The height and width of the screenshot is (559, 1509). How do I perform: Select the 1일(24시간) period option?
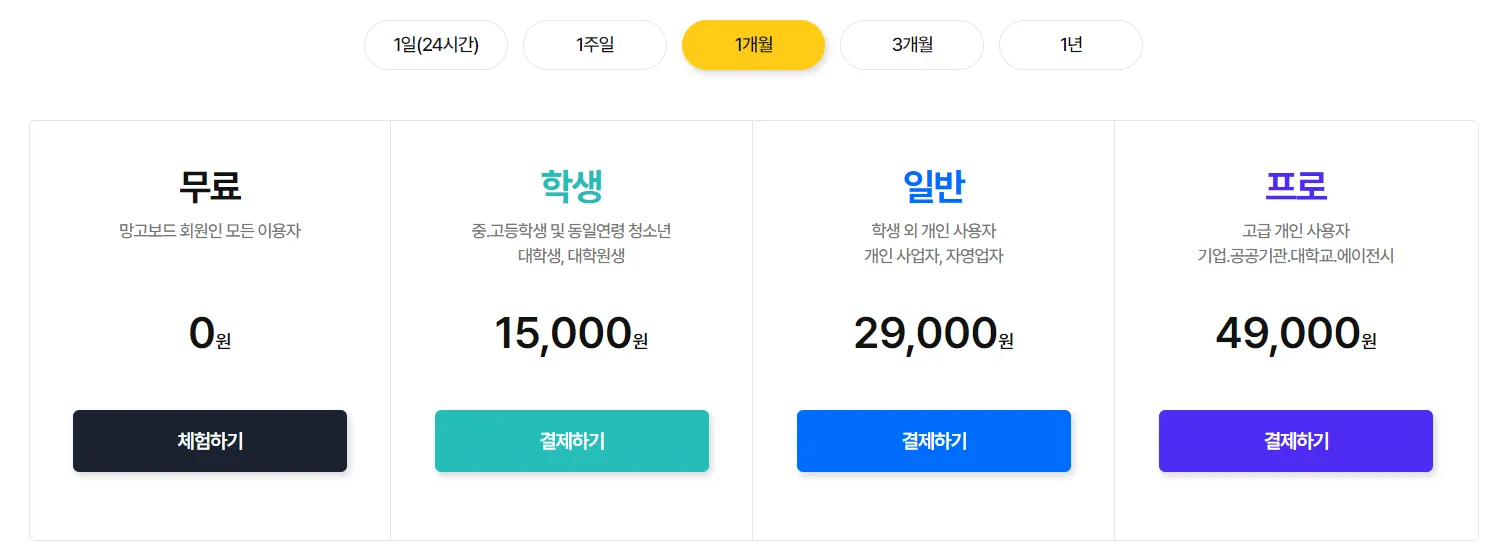[436, 45]
